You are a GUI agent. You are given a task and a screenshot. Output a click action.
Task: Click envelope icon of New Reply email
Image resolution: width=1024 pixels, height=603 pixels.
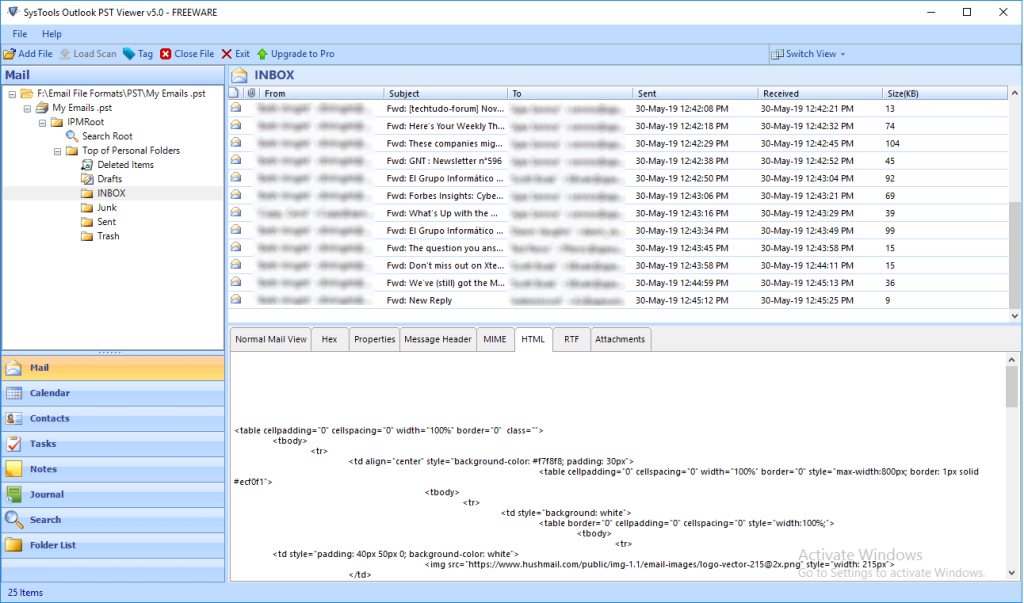[236, 300]
